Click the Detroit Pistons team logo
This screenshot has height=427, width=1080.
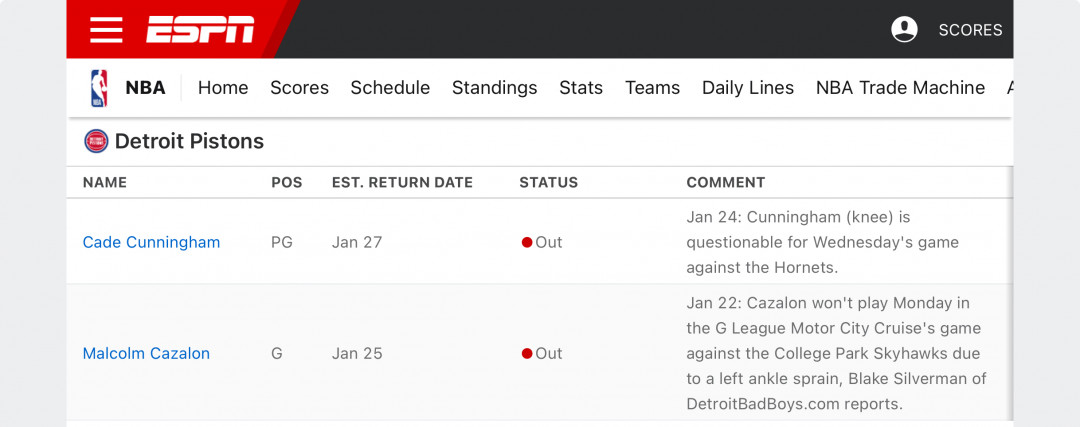[x=96, y=141]
